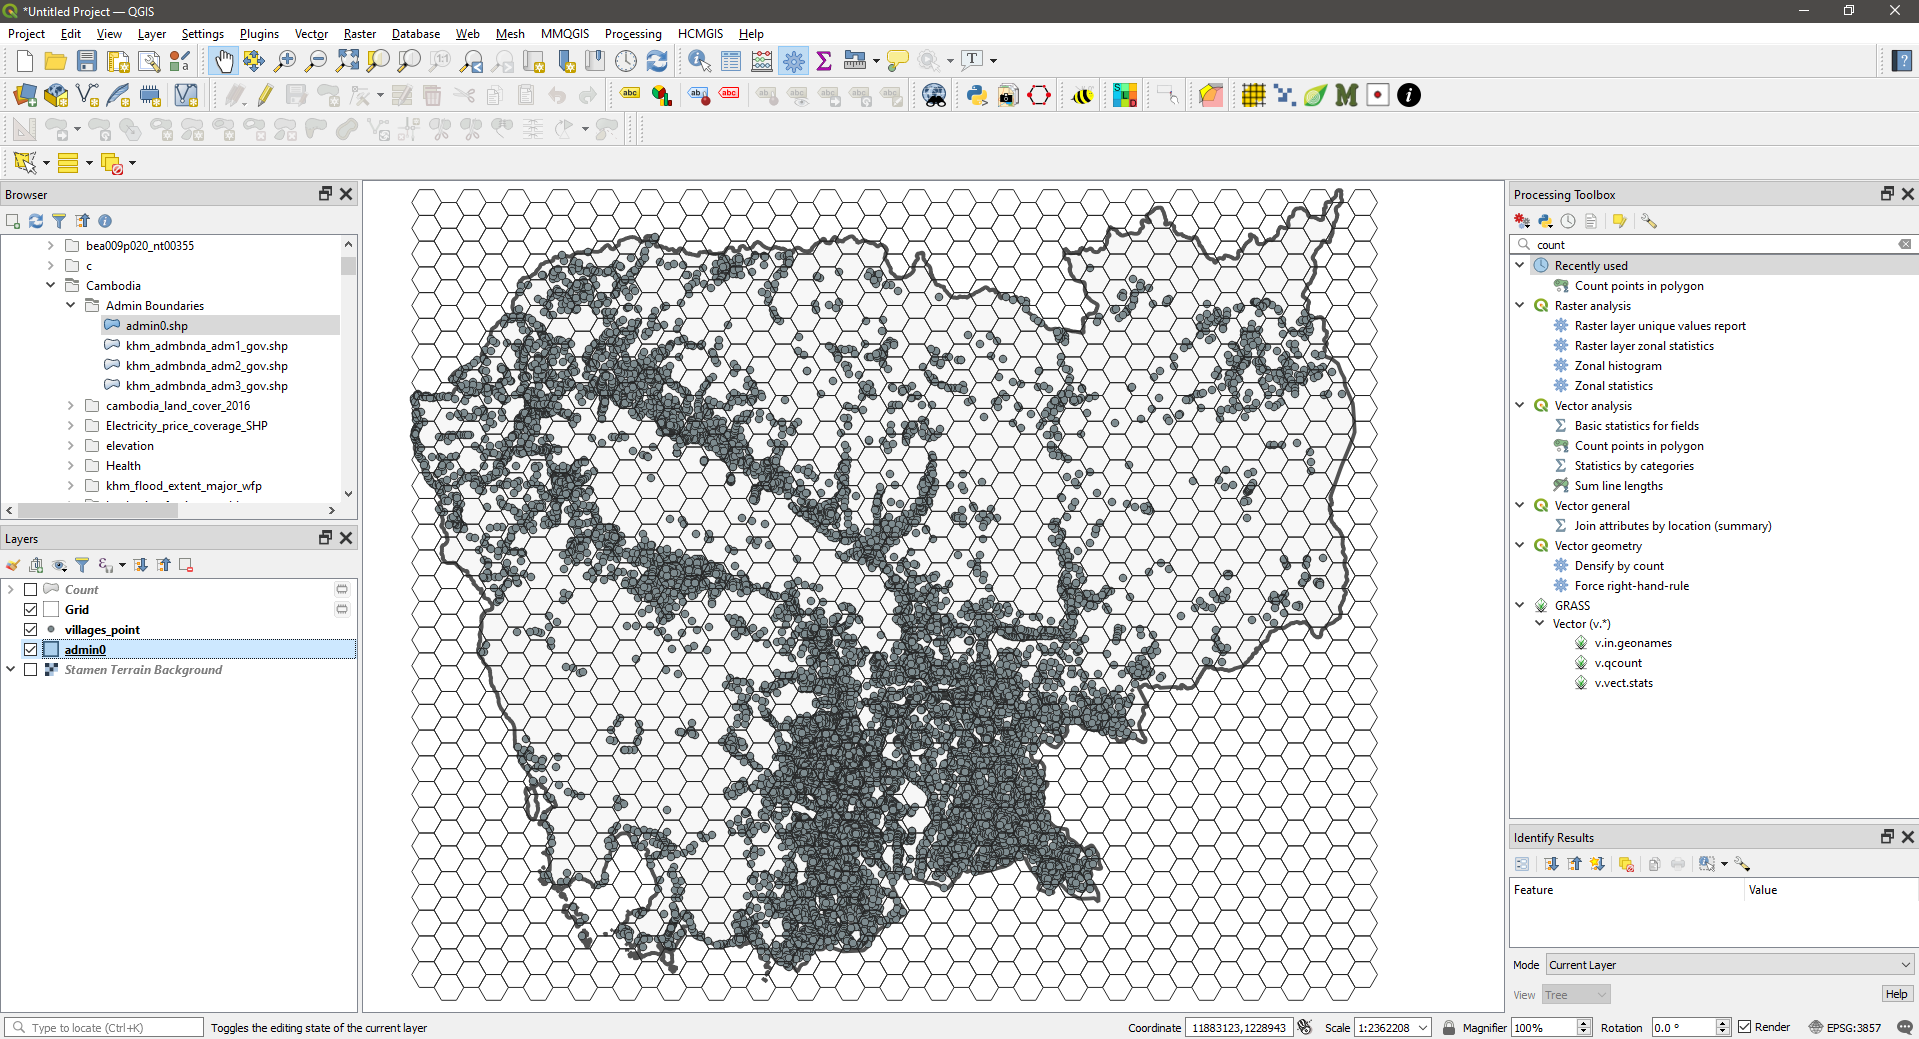This screenshot has height=1039, width=1919.
Task: Click the MMQGIS M toolbar icon
Action: coord(1347,95)
